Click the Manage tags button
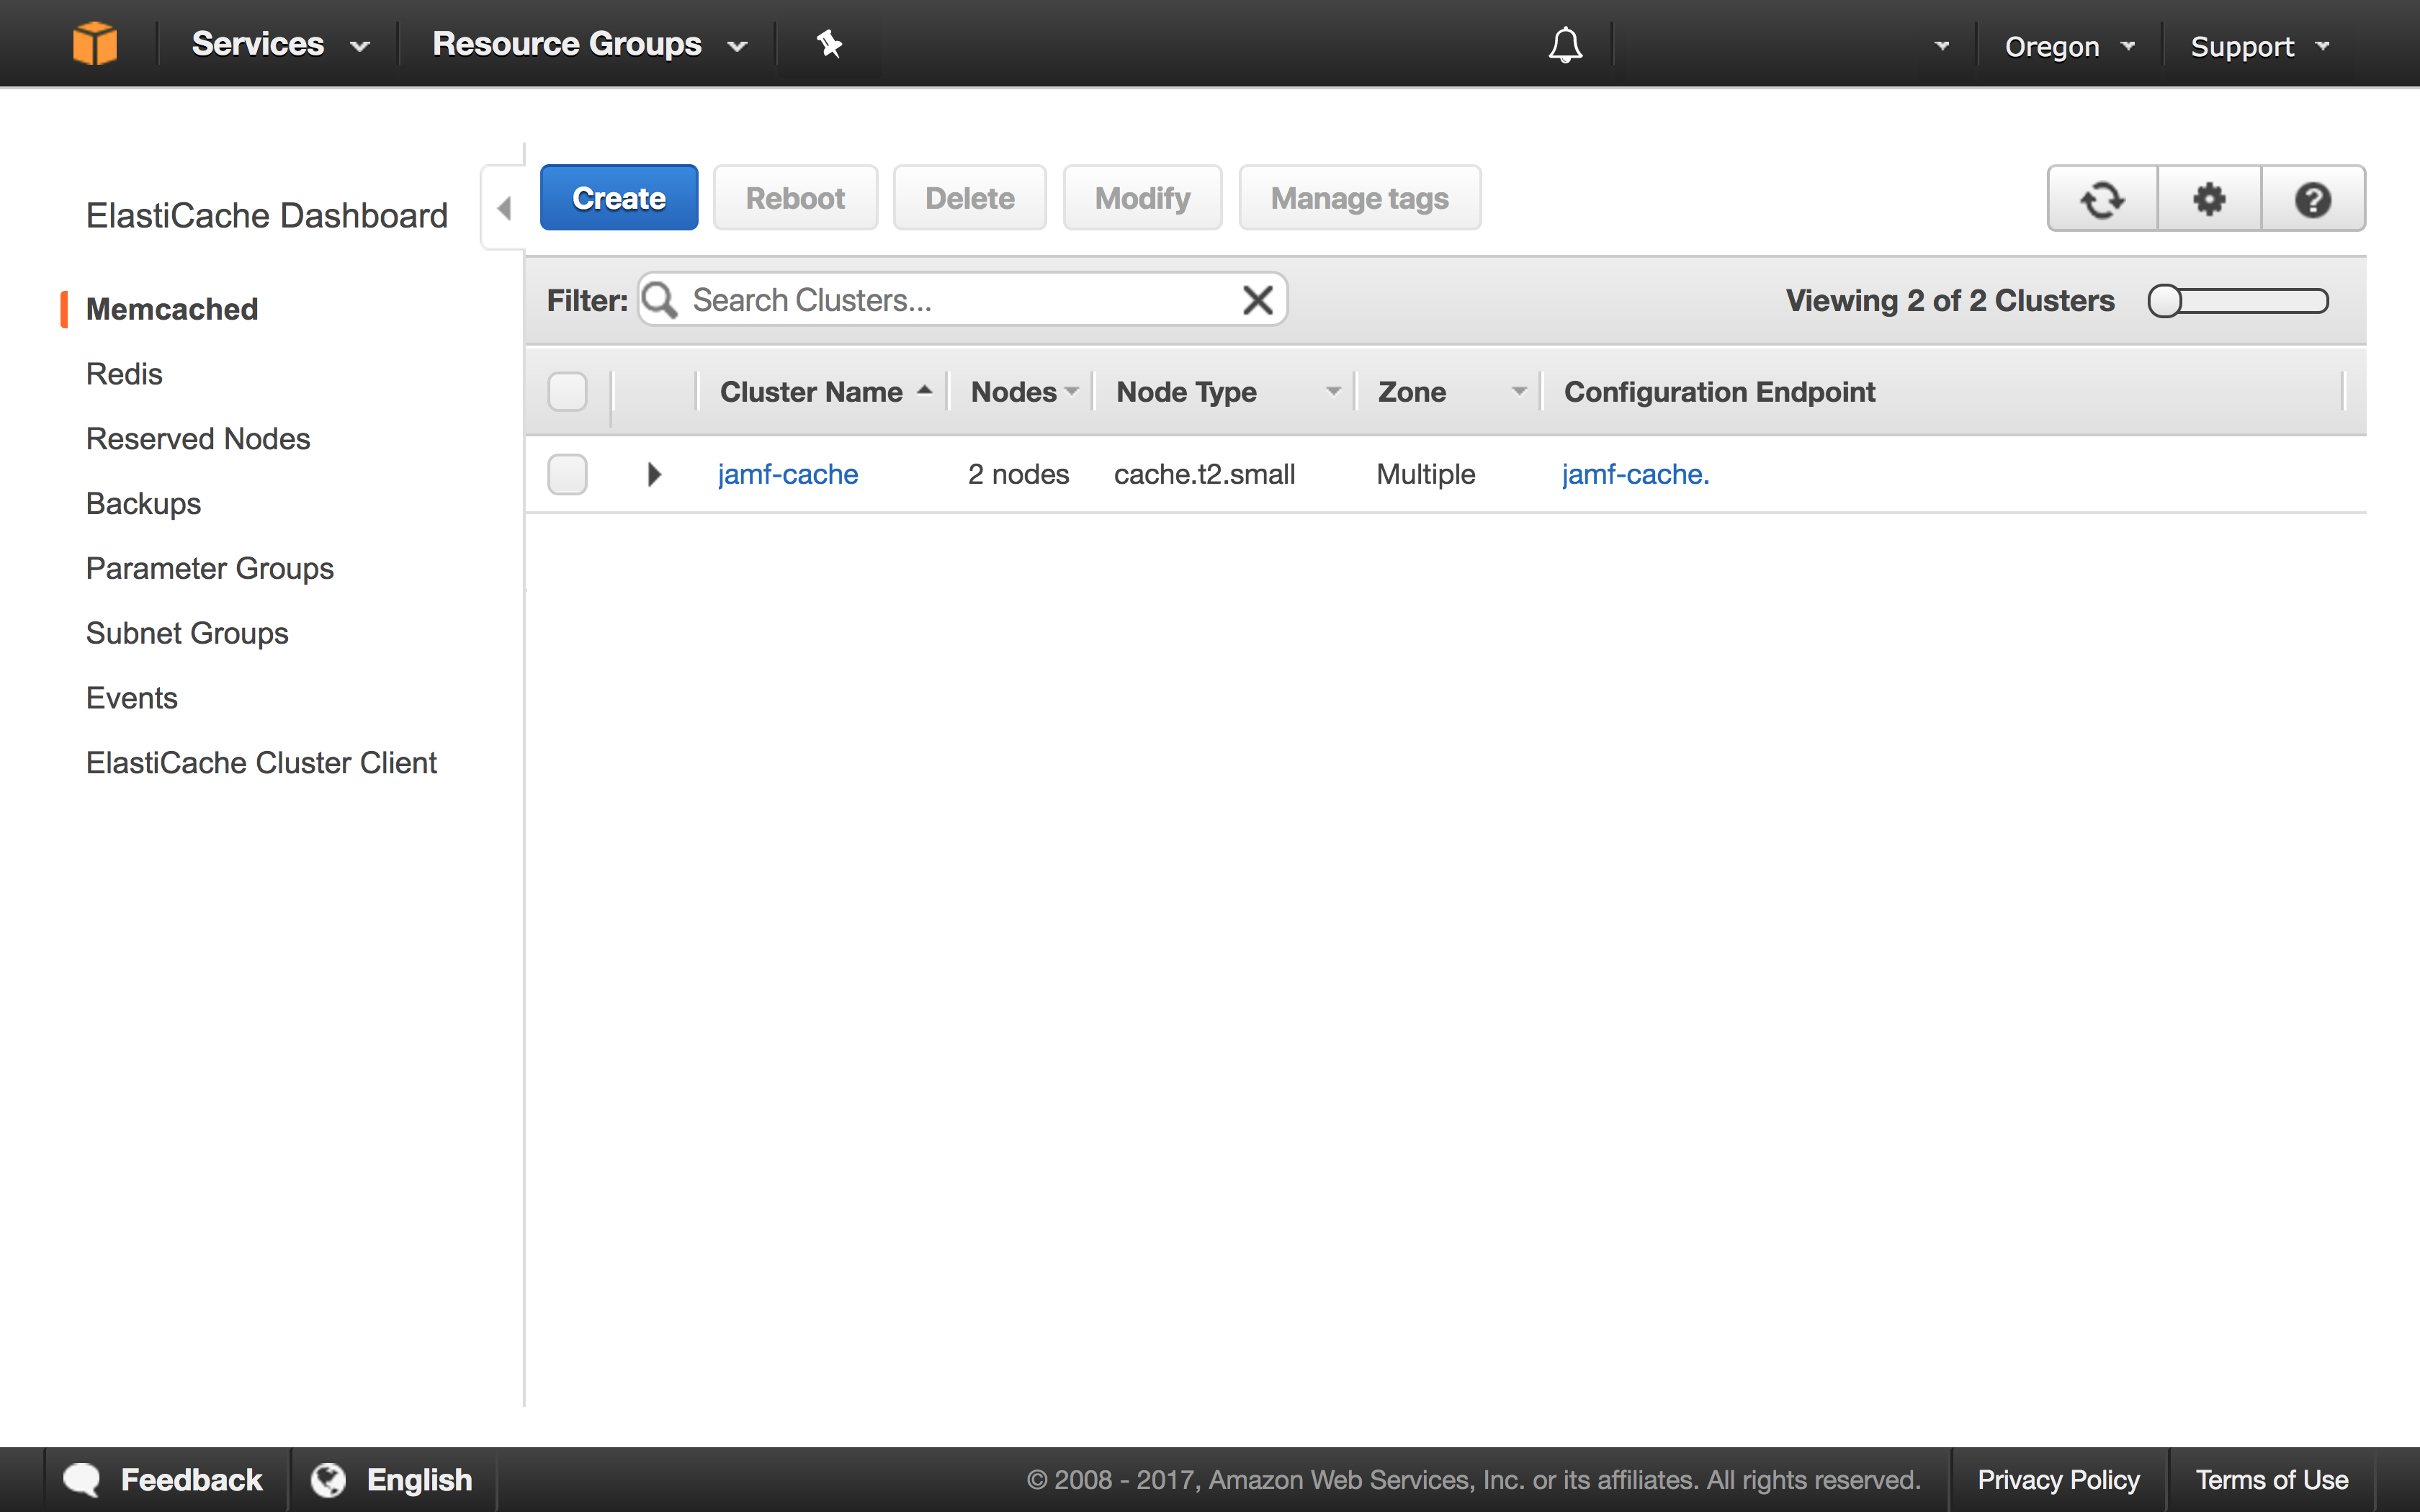The image size is (2420, 1512). click(1359, 198)
